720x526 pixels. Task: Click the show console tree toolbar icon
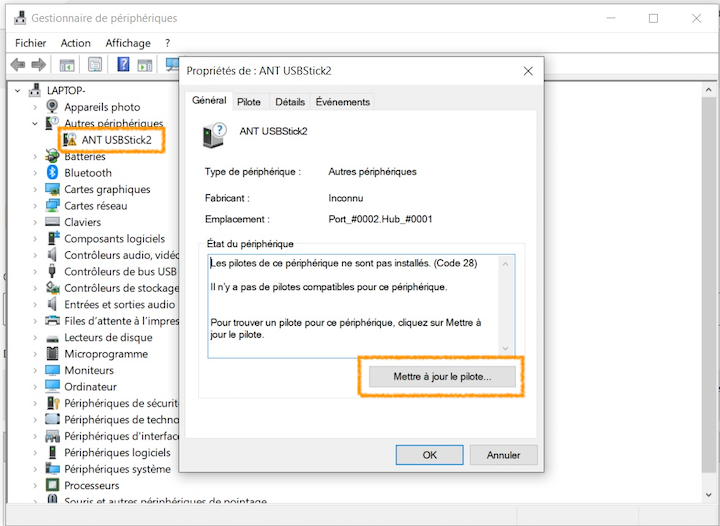67,65
